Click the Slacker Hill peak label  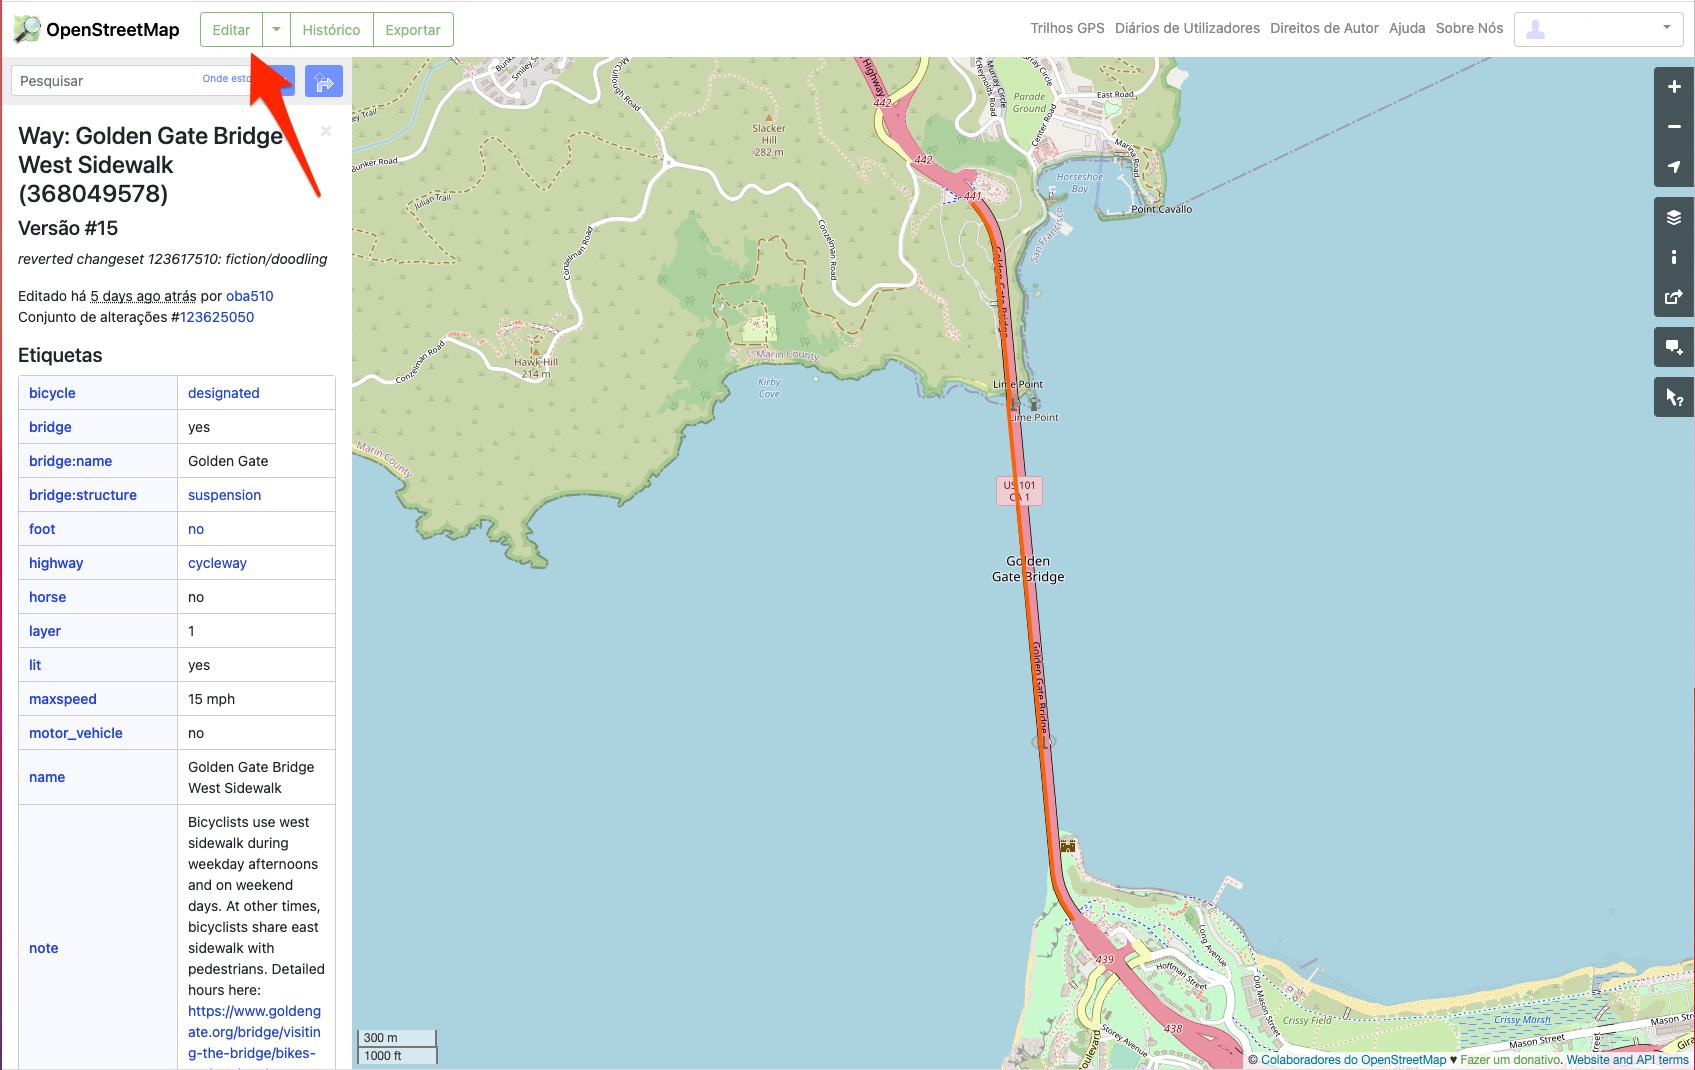(769, 140)
